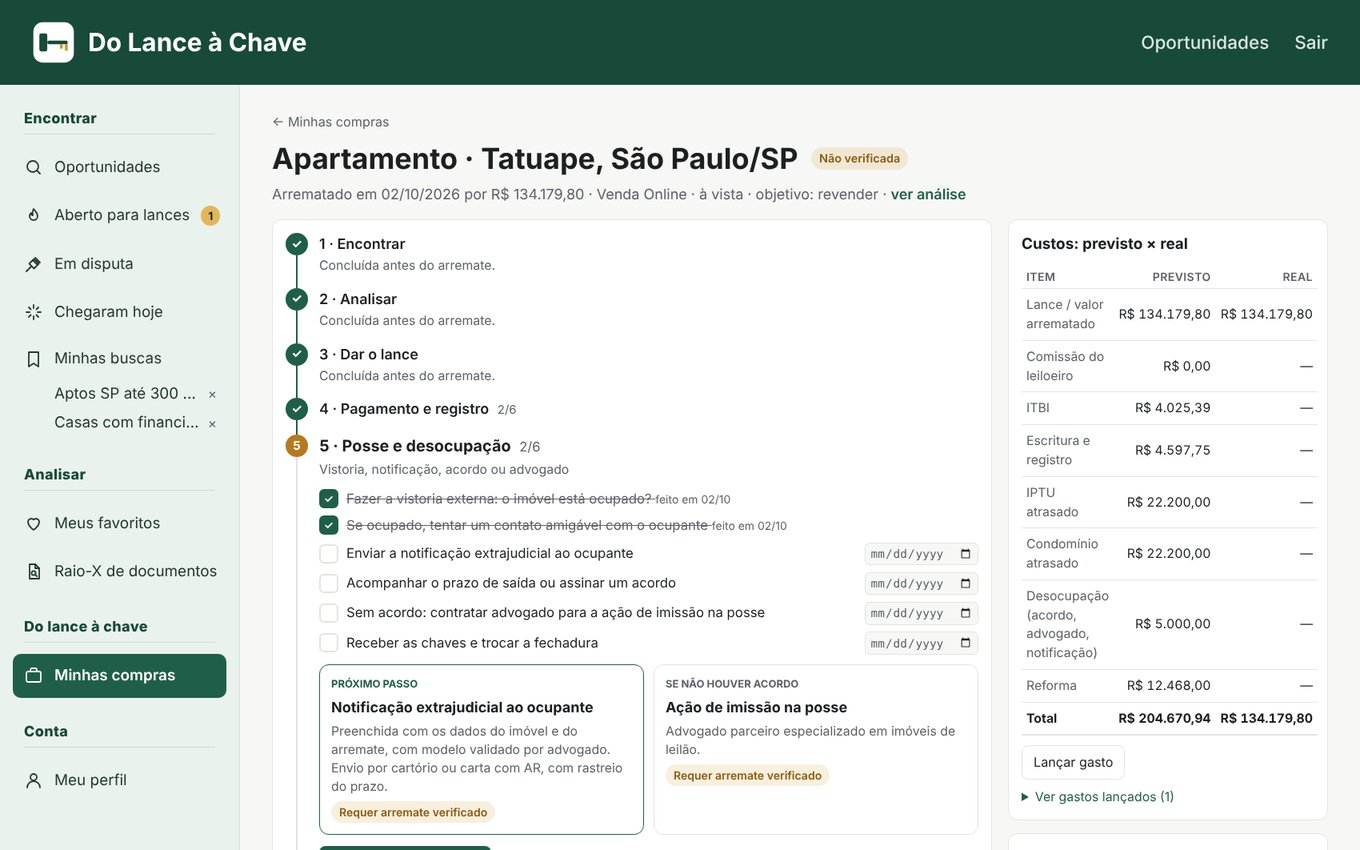Remove the saved search 'Casas com financi...'
This screenshot has height=850, width=1360.
click(212, 423)
